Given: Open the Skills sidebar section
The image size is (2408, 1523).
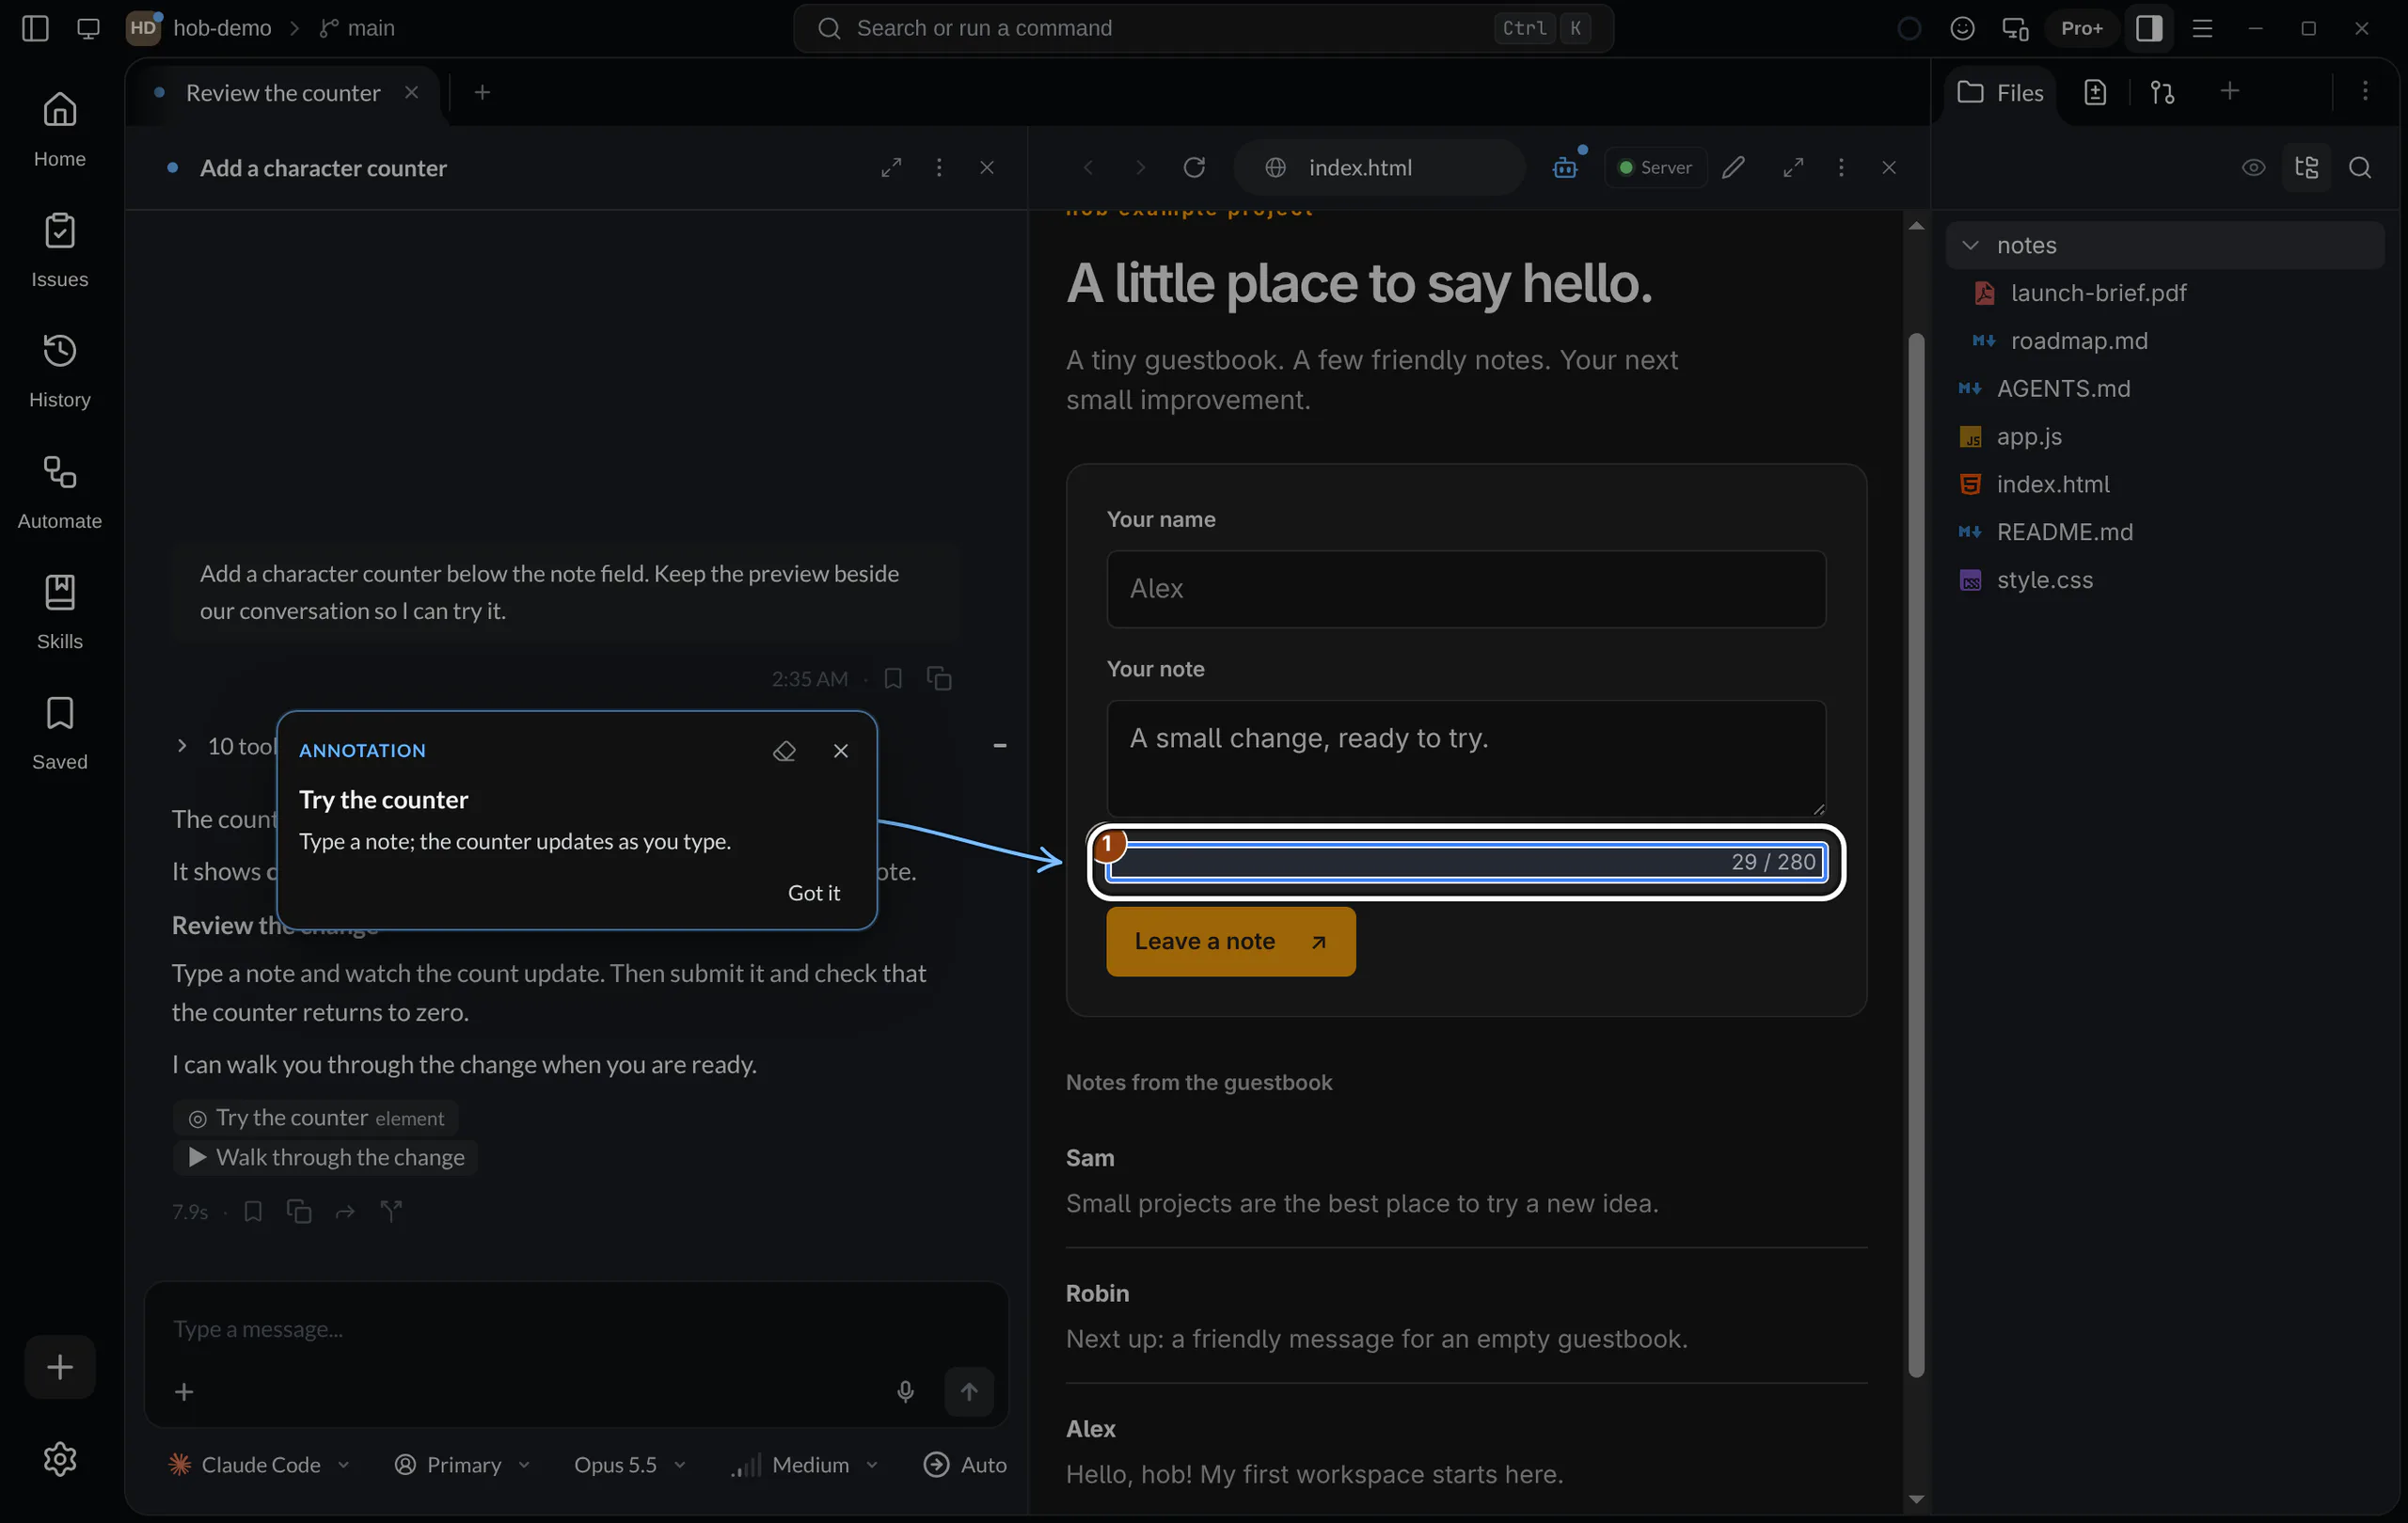Looking at the screenshot, I should click(x=60, y=611).
